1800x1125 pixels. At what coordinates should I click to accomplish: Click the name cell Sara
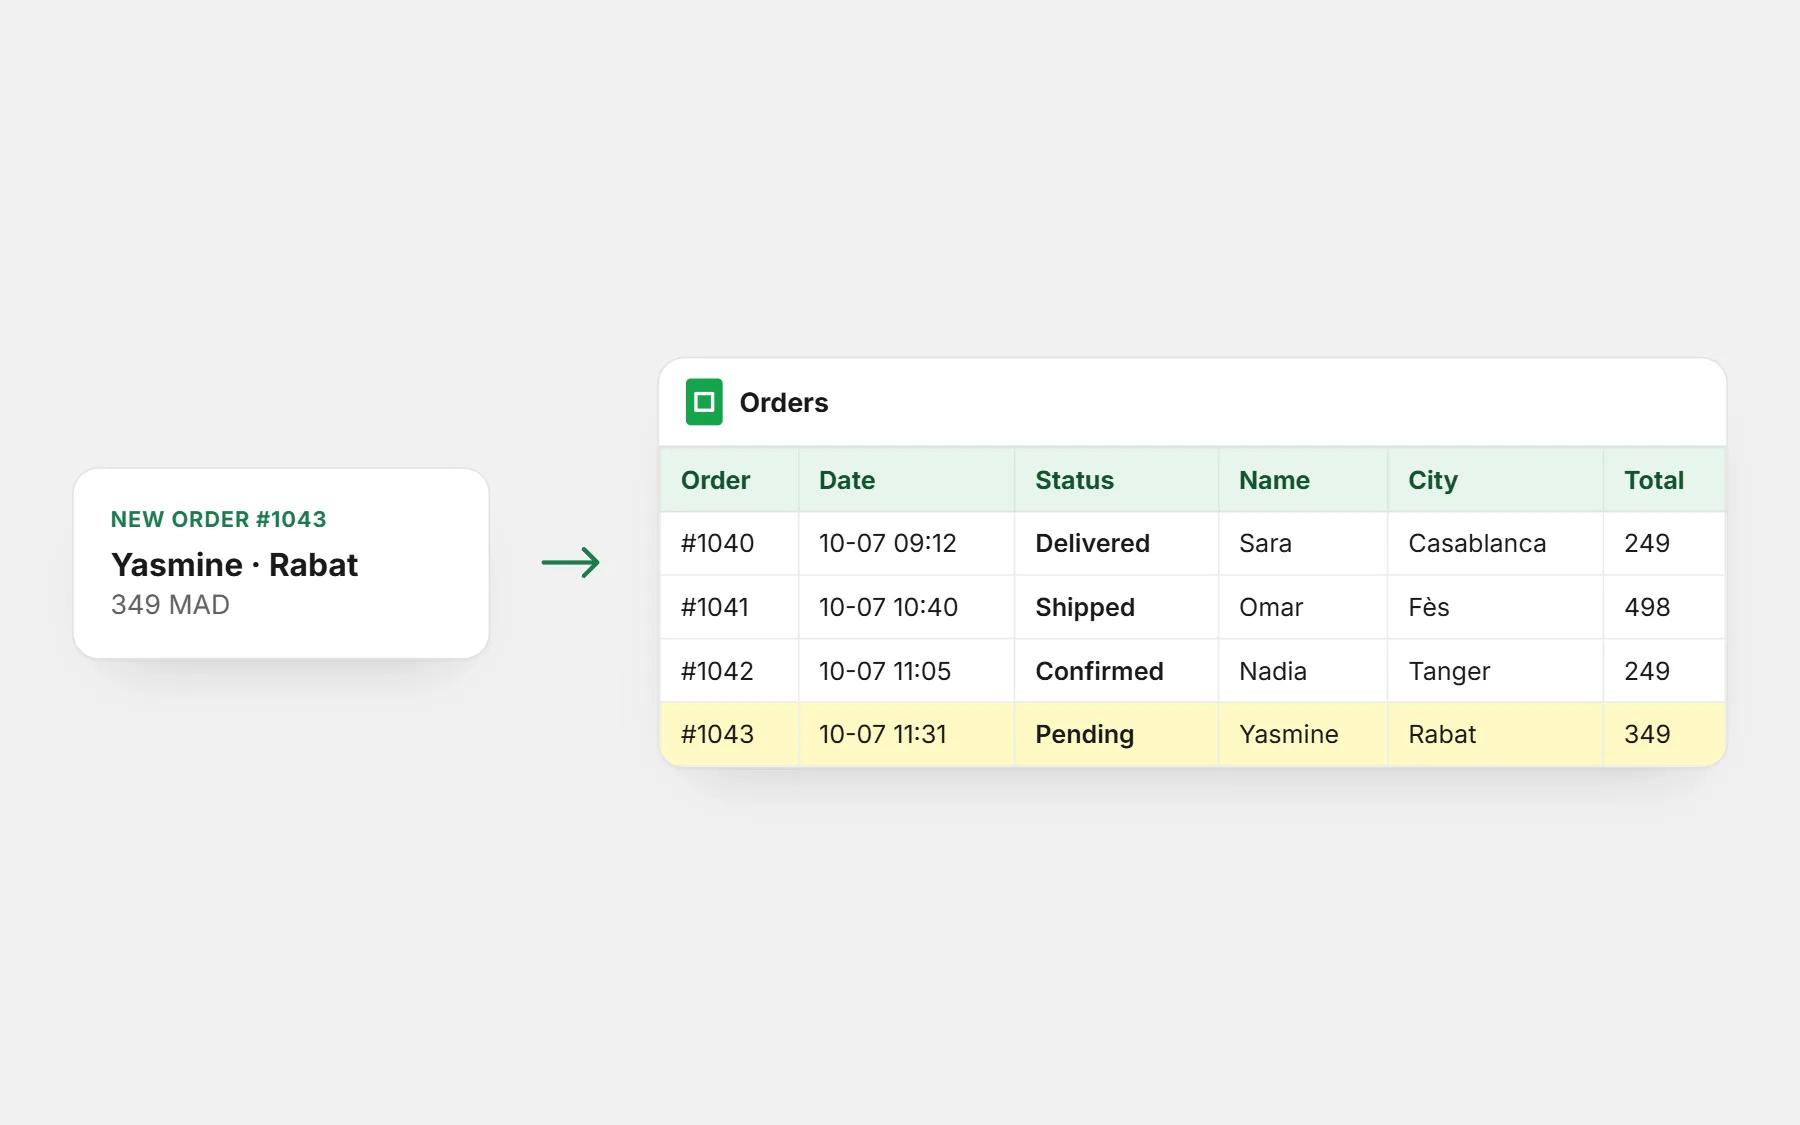1303,543
